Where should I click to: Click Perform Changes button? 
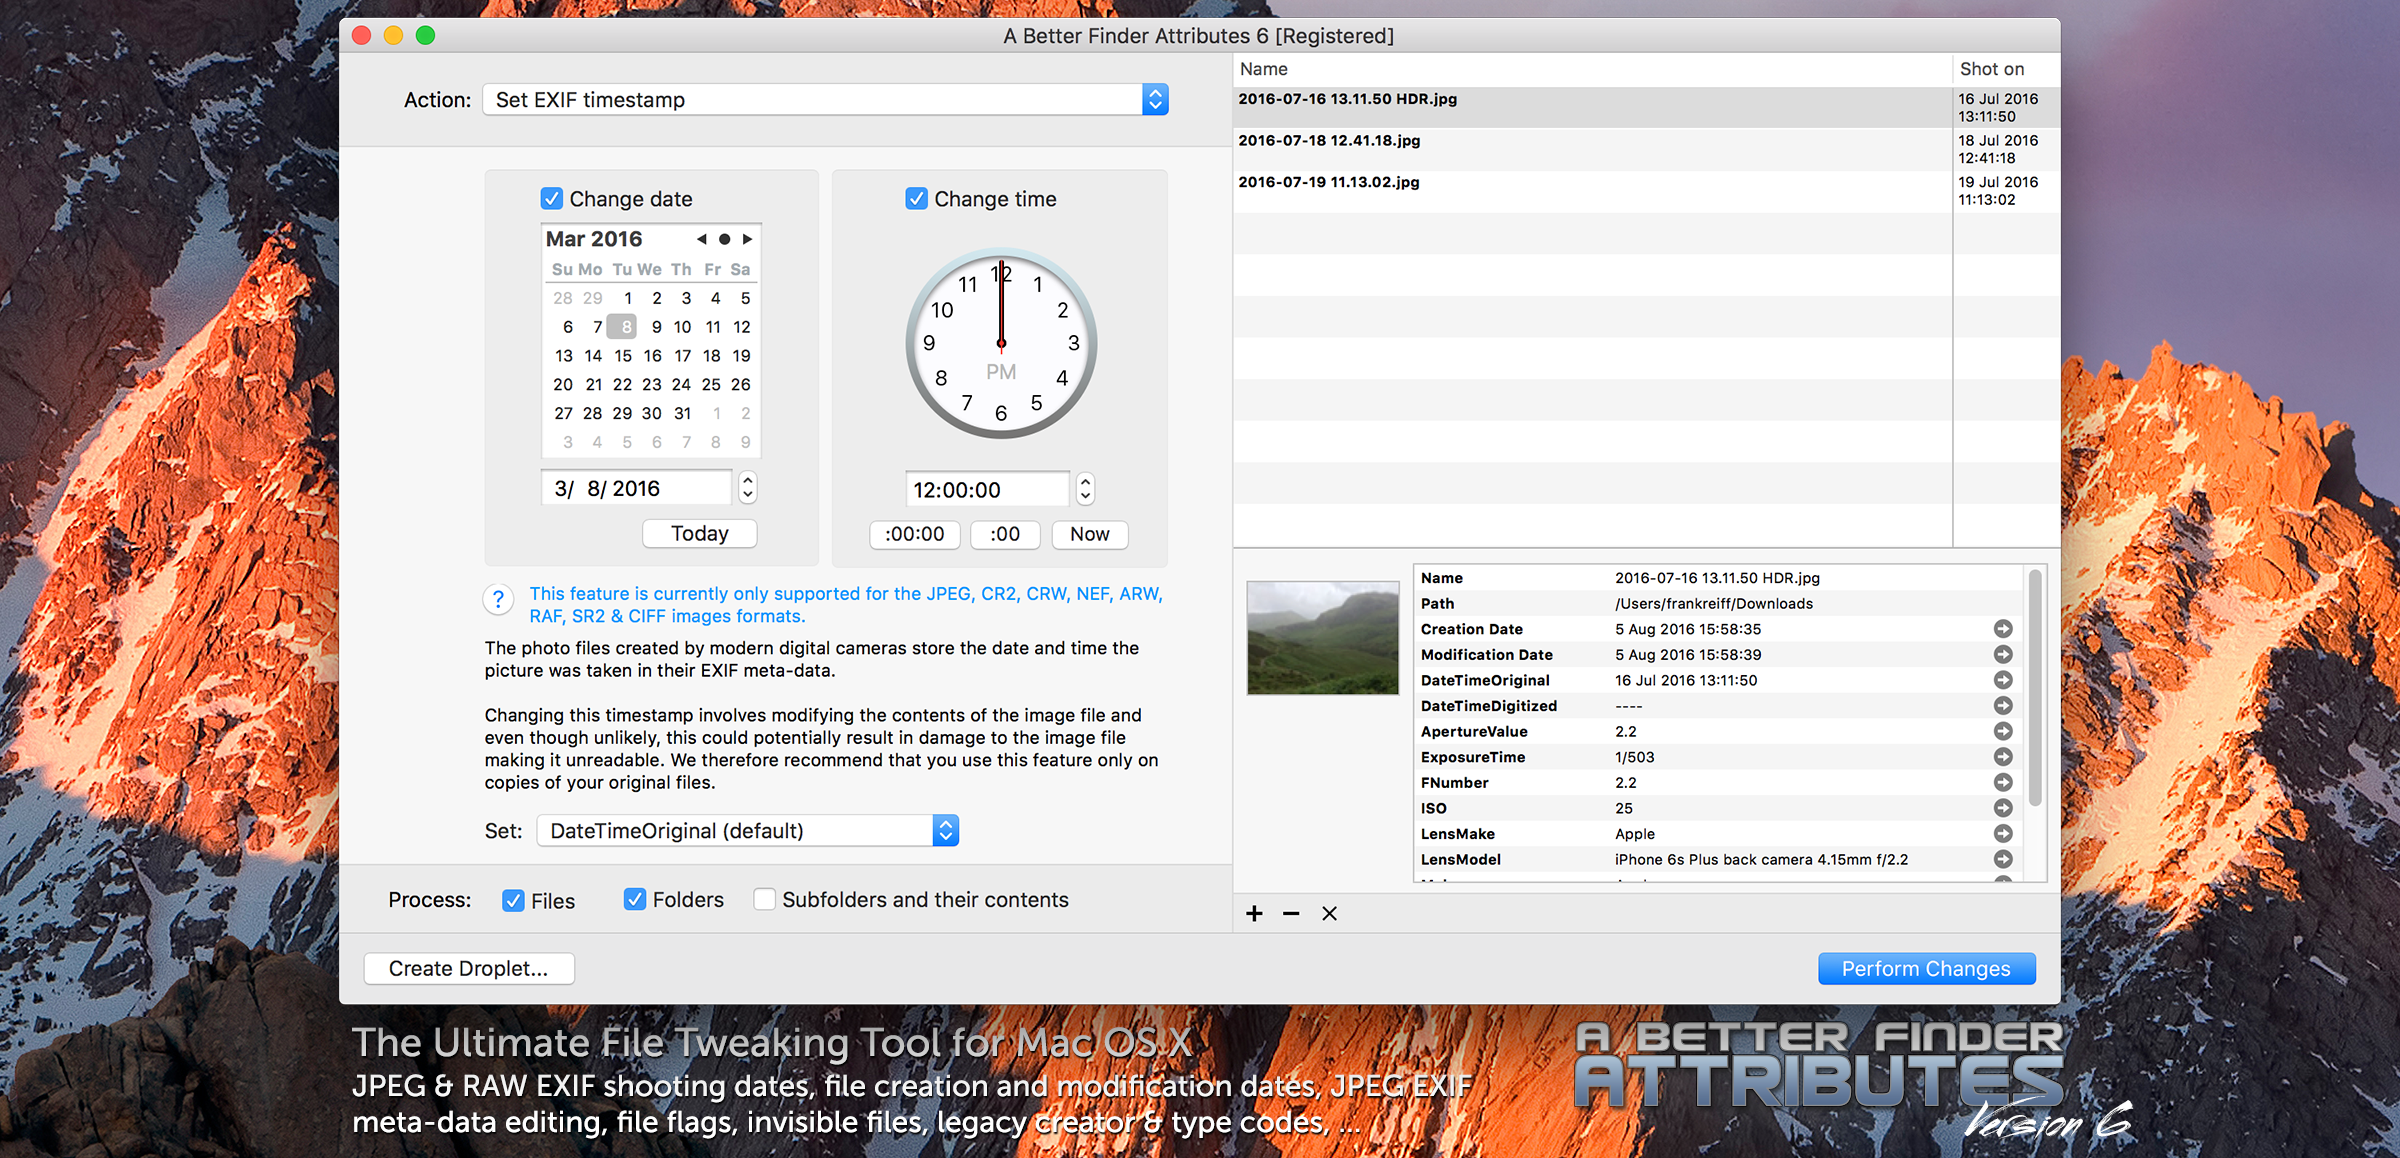1926,968
